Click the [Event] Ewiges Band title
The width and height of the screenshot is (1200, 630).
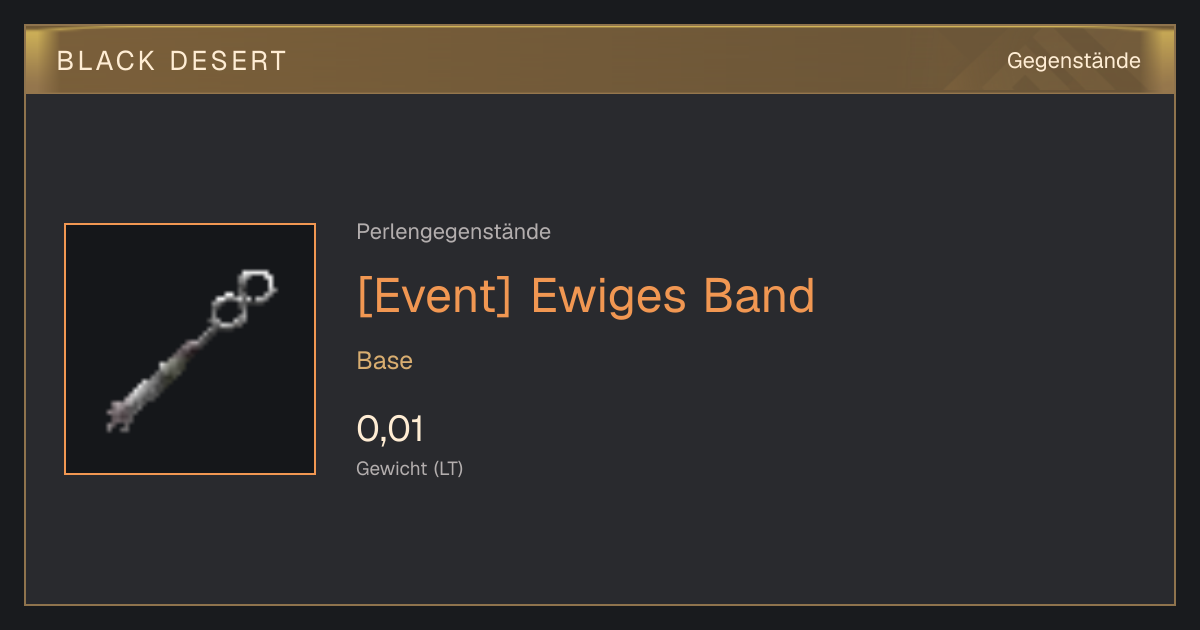pos(586,296)
